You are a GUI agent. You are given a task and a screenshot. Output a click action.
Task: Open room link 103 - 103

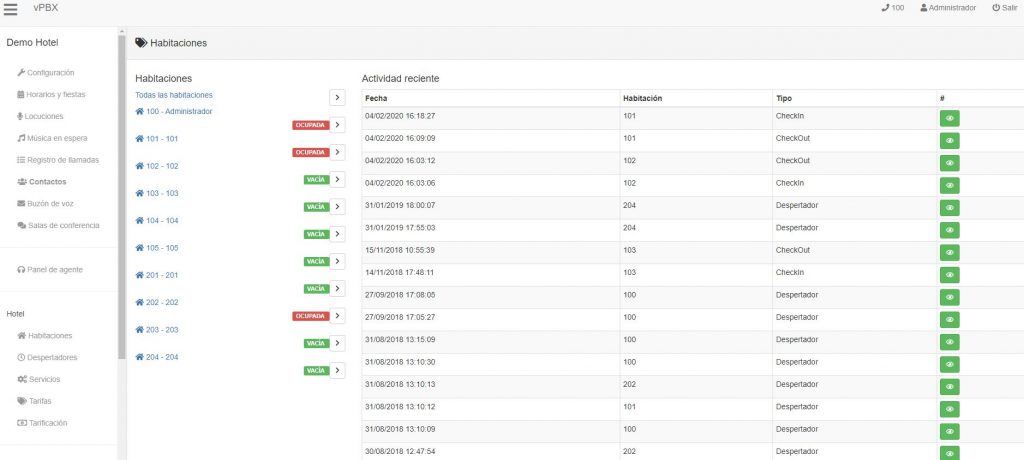pyautogui.click(x=156, y=193)
